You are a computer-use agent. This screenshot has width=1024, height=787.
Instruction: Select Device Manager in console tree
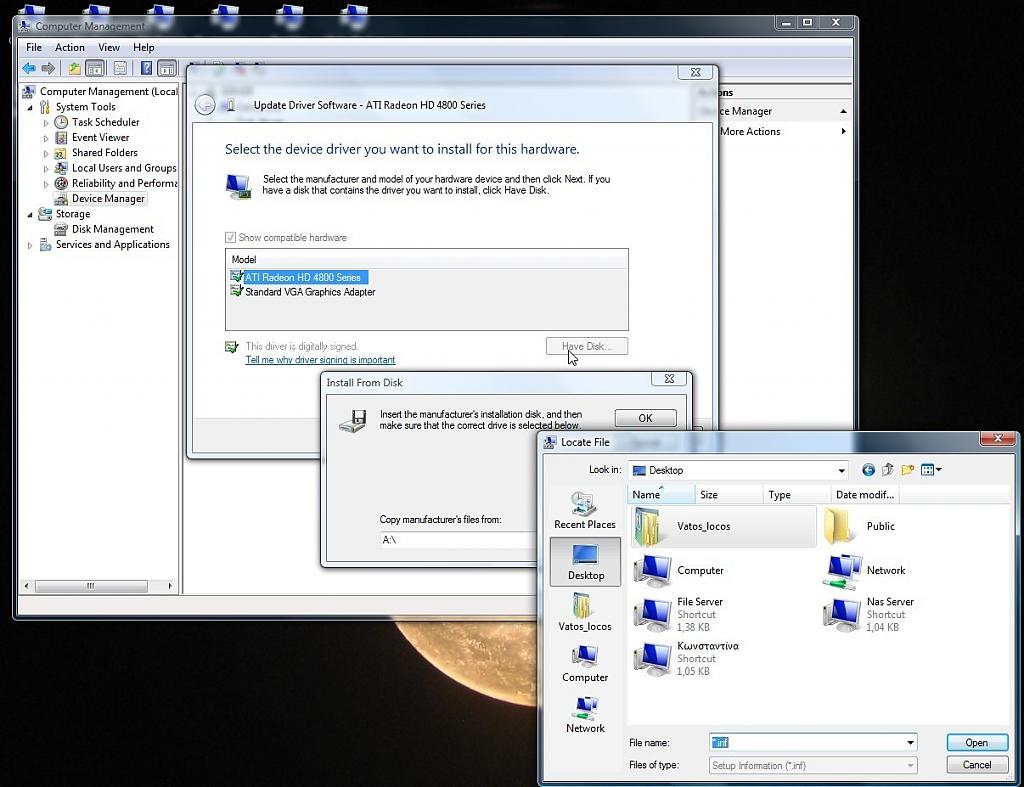click(101, 199)
